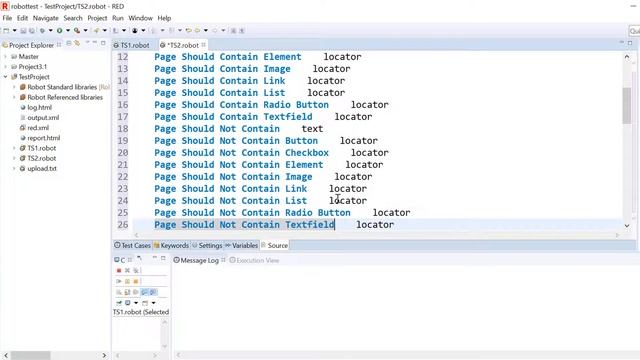
Task: Toggle Scroll Lock in console
Action: (127, 292)
